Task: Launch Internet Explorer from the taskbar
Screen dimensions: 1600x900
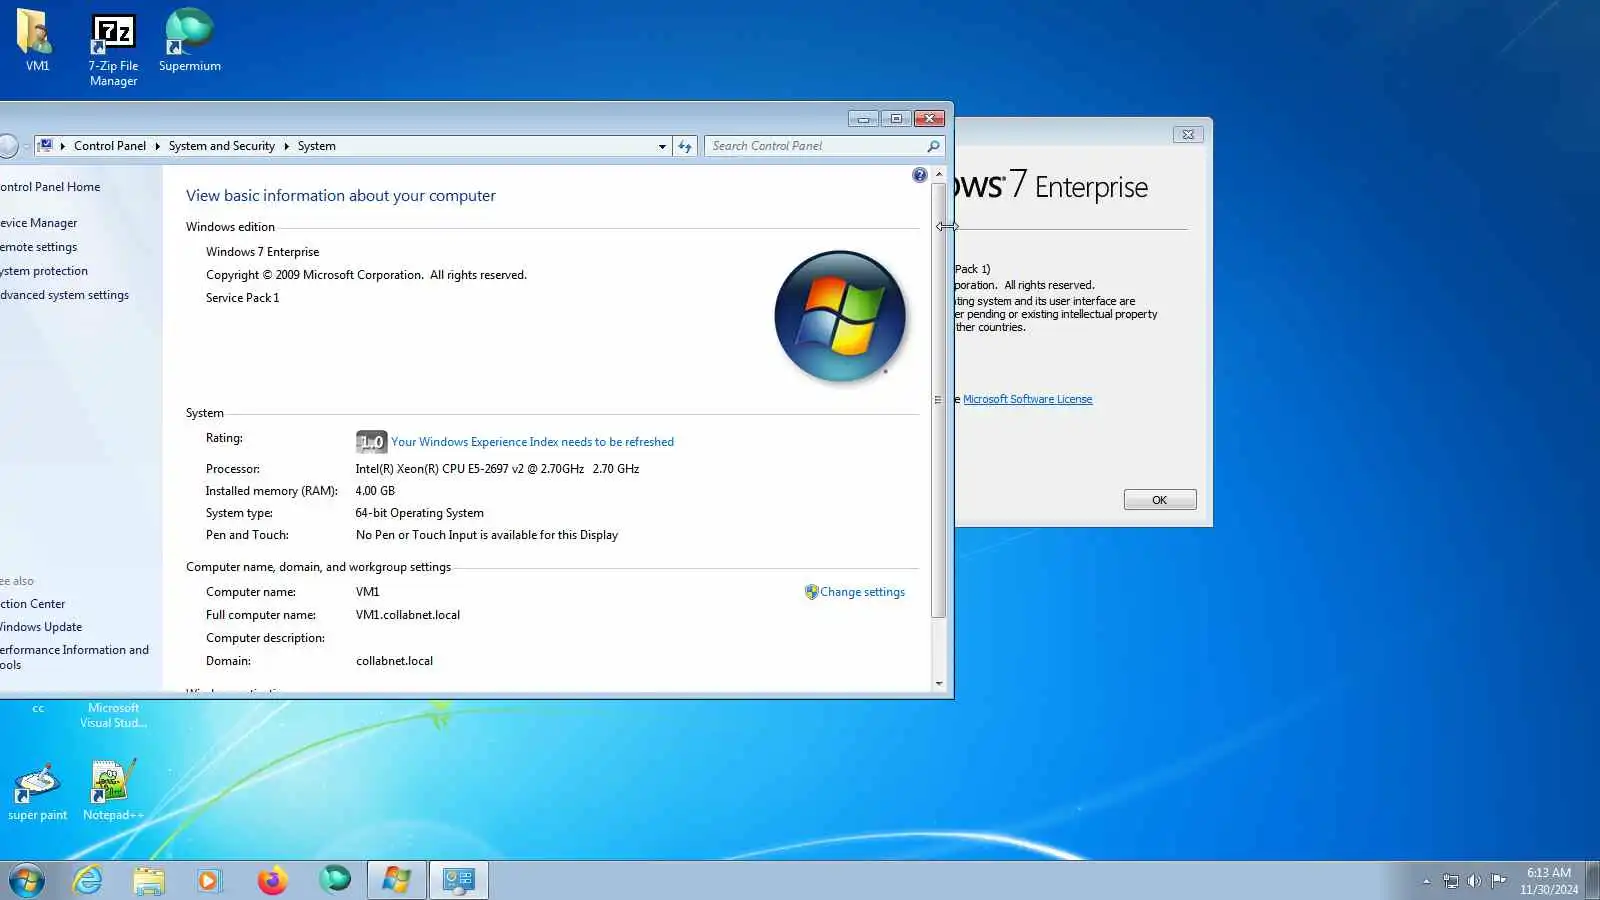Action: pyautogui.click(x=88, y=880)
